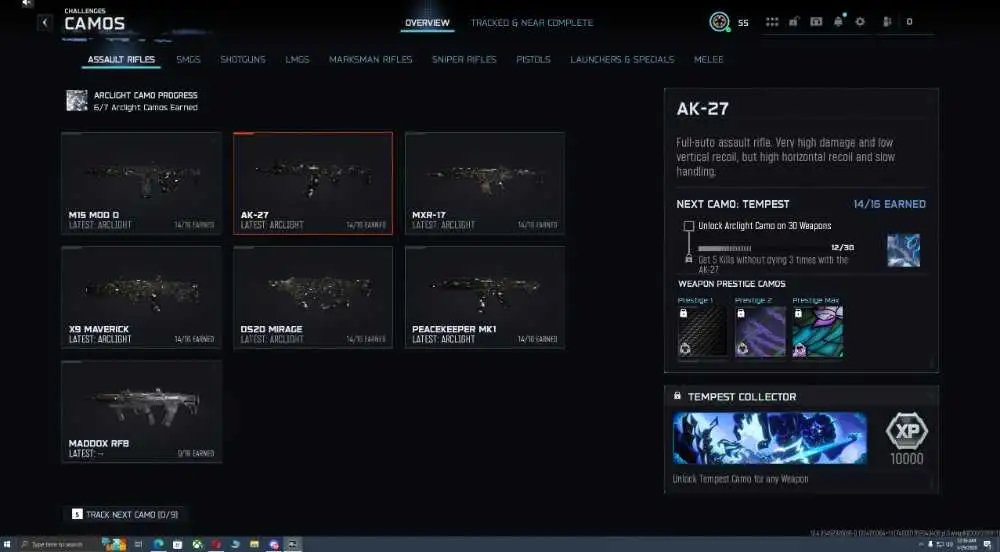Open notifications bell icon
1000x552 pixels.
[x=838, y=22]
